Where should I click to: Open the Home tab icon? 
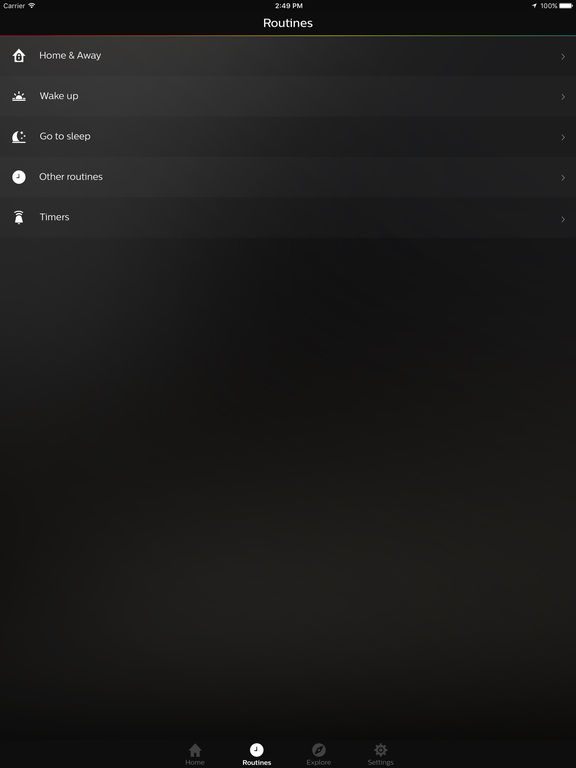(x=195, y=750)
